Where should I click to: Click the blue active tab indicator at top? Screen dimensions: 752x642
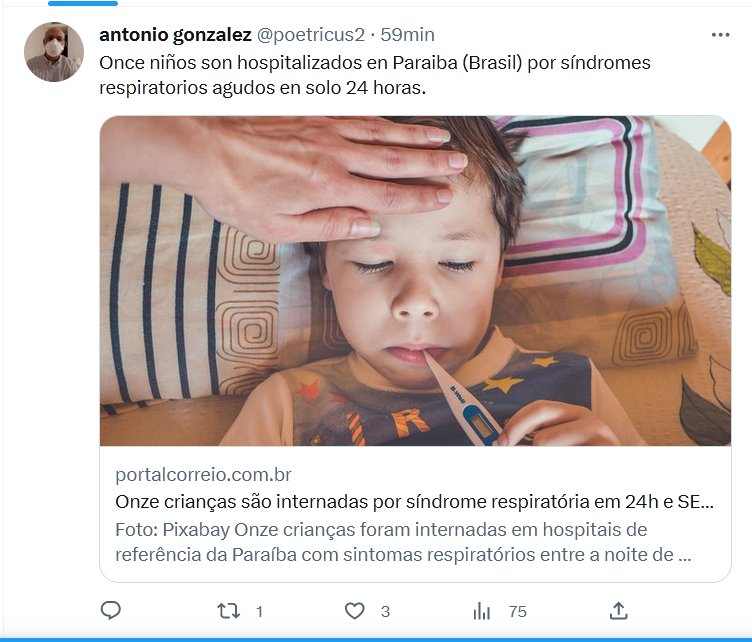(x=83, y=3)
